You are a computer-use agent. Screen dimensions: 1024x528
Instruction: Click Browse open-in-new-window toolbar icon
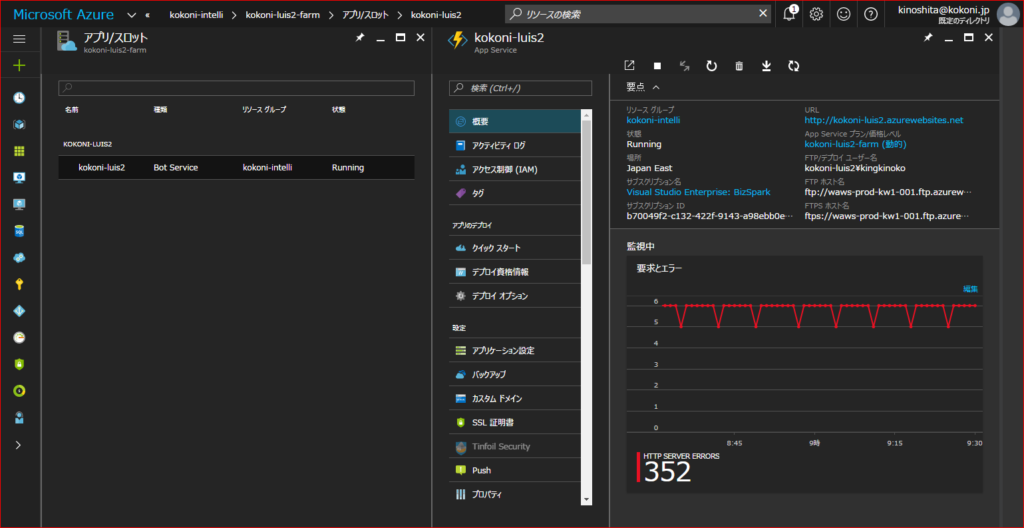630,65
